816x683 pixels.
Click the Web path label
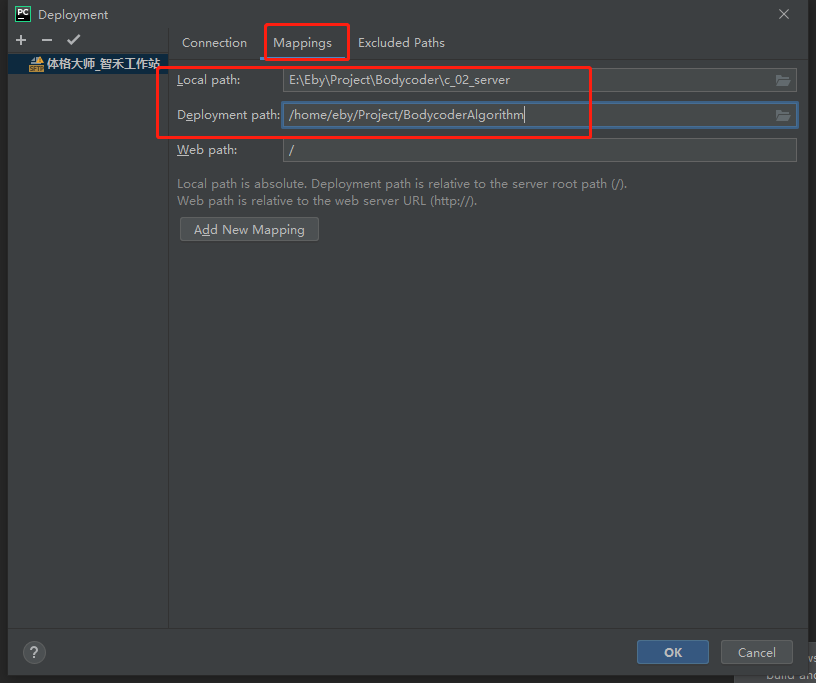(203, 149)
